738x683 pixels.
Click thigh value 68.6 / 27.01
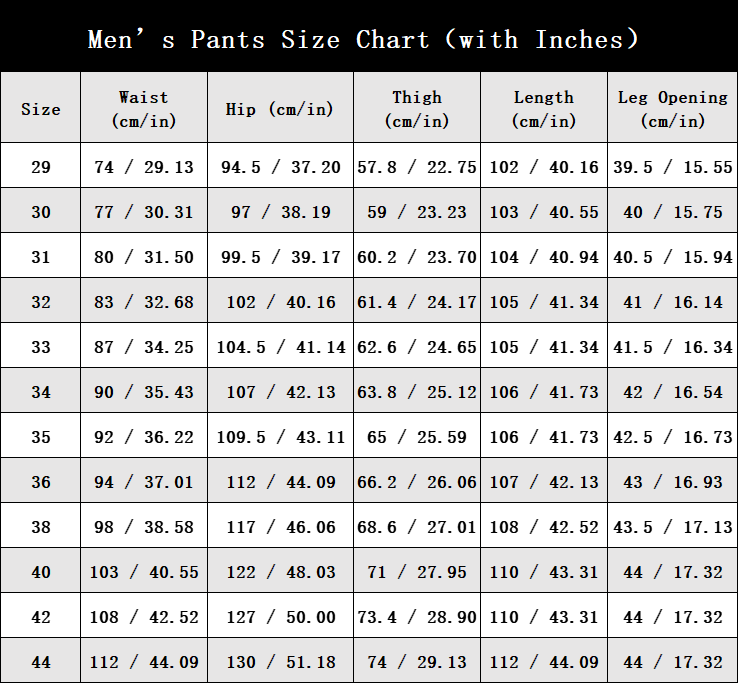(x=417, y=527)
